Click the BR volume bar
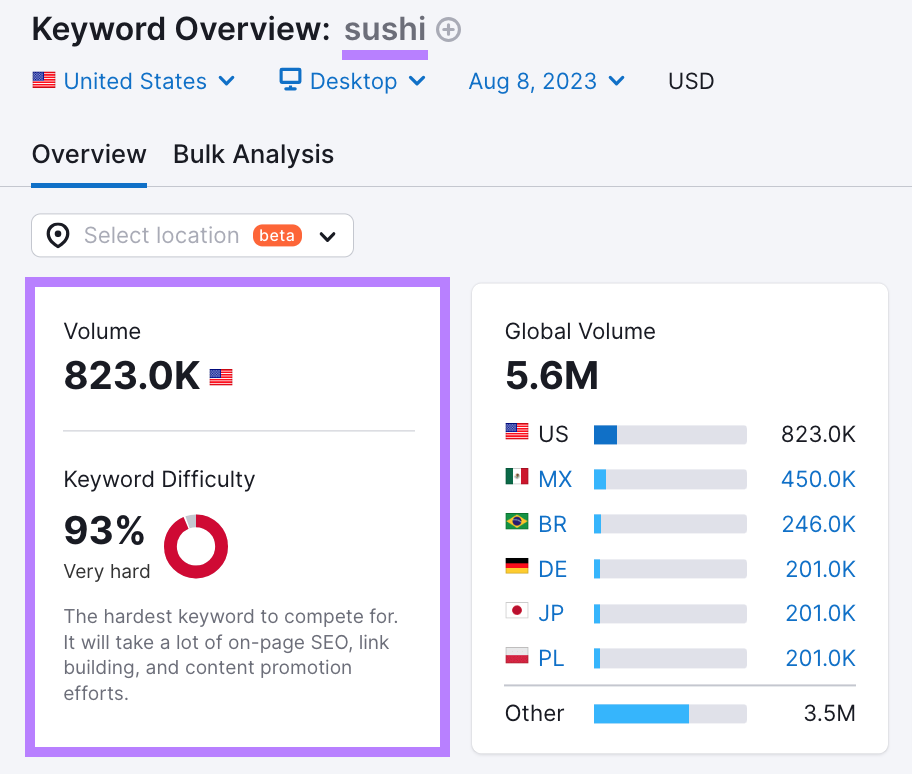Image resolution: width=912 pixels, height=774 pixels. point(670,525)
